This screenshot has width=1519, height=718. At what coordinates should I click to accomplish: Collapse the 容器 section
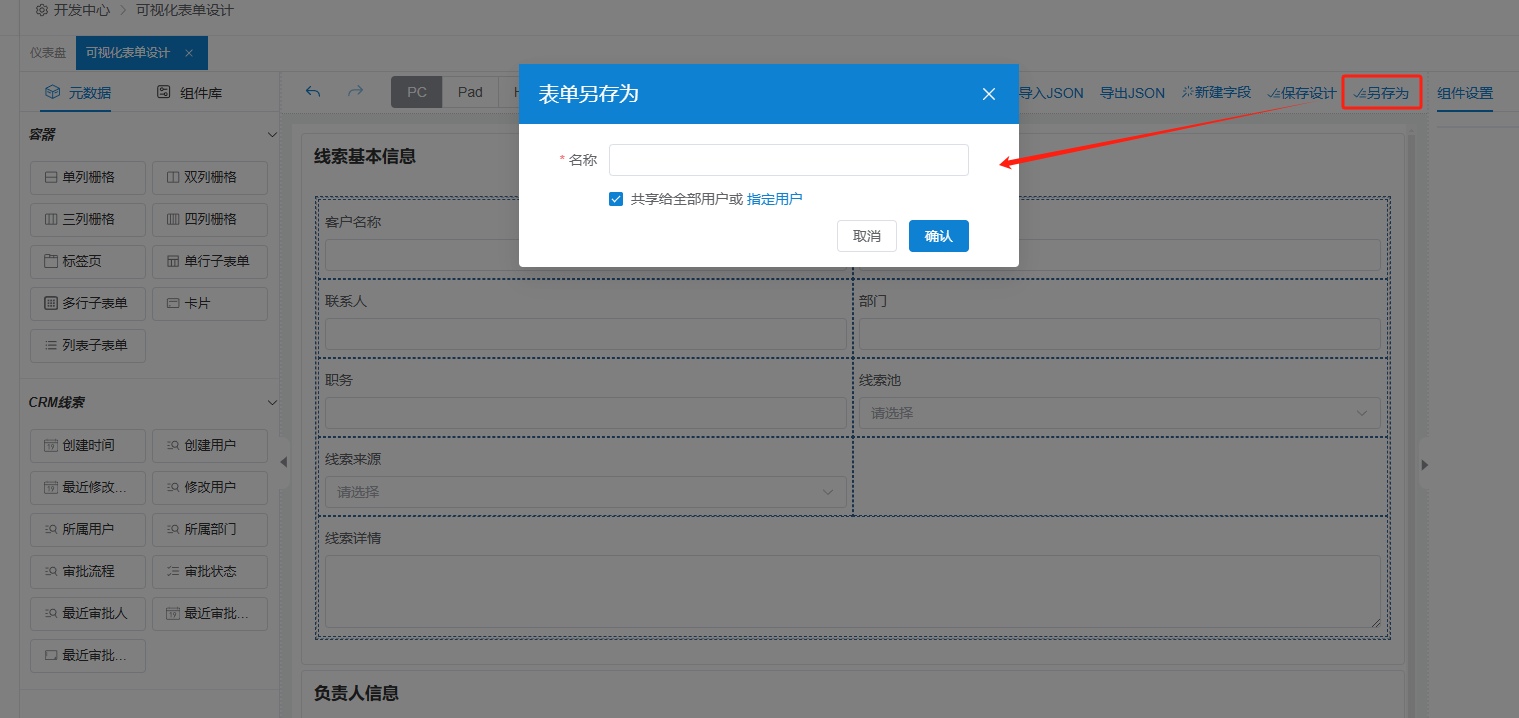[x=271, y=134]
